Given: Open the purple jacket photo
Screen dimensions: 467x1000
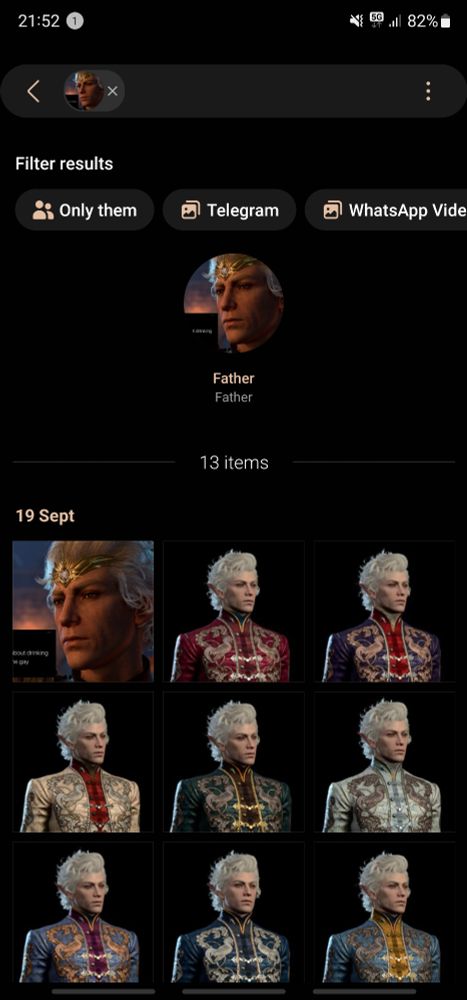Looking at the screenshot, I should click(384, 612).
